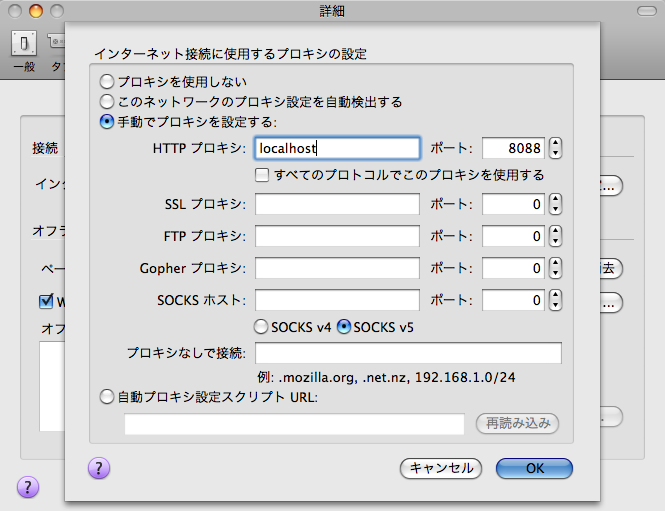Click the purple help icon in proxy dialog
665x511 pixels.
click(99, 468)
